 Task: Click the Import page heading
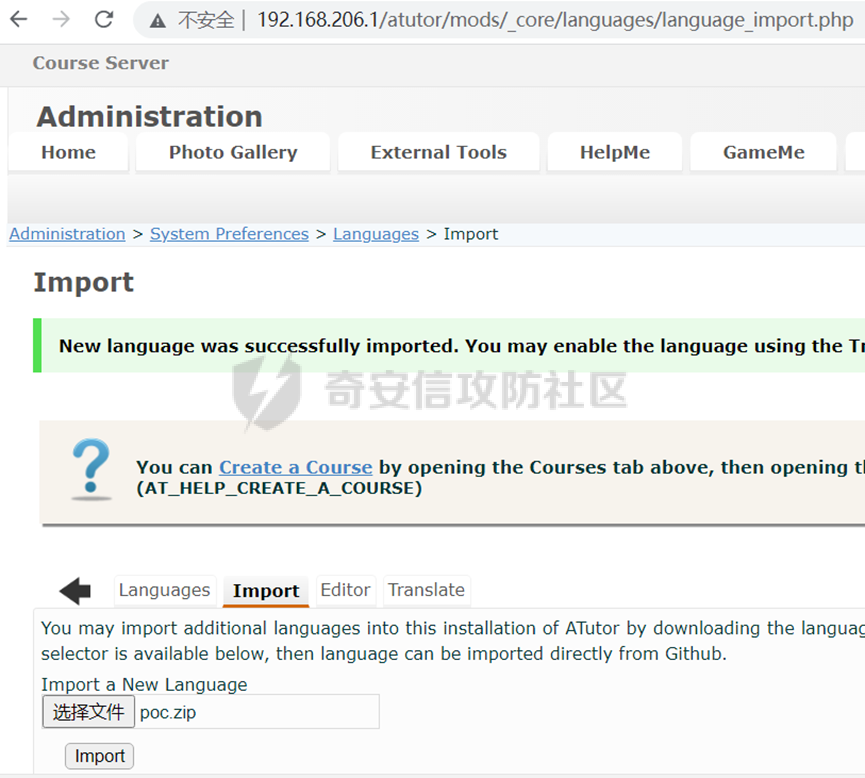click(84, 283)
